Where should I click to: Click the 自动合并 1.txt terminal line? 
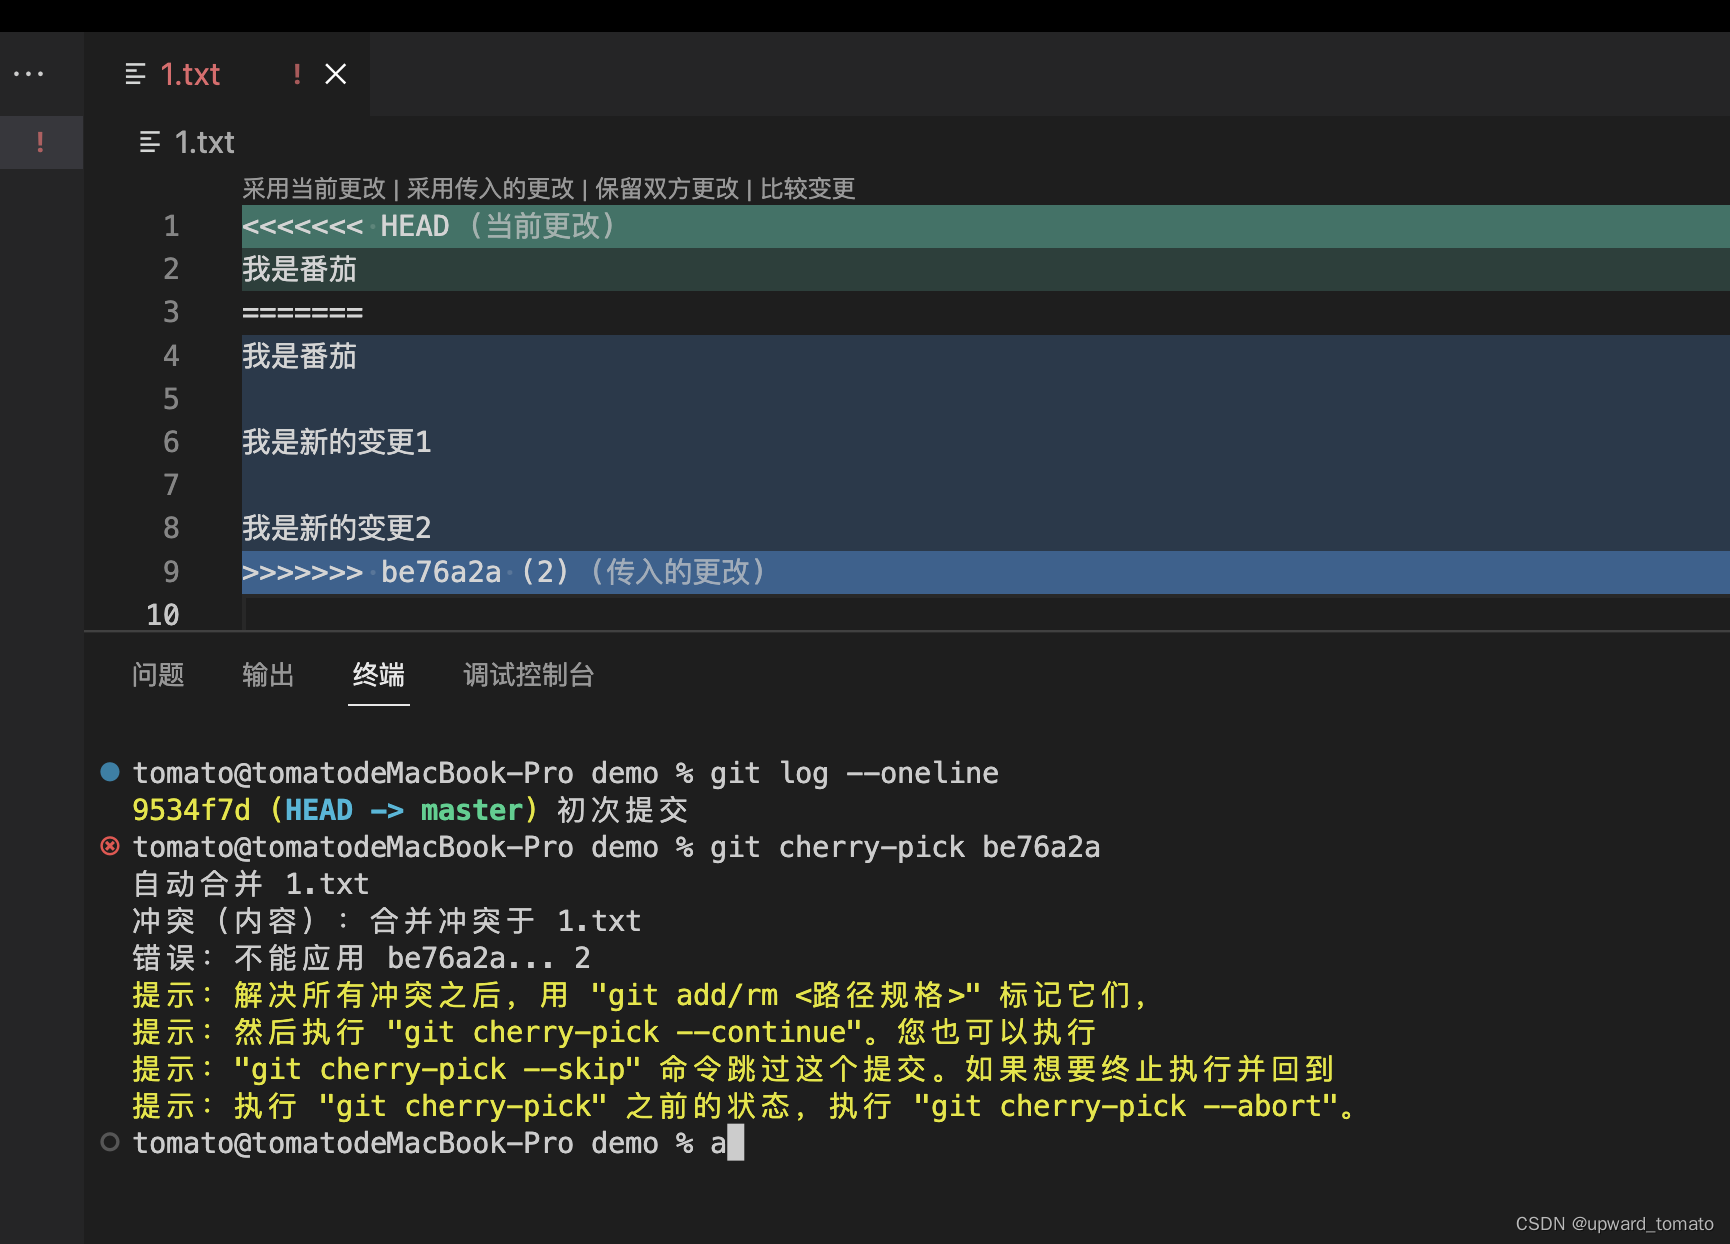click(251, 884)
